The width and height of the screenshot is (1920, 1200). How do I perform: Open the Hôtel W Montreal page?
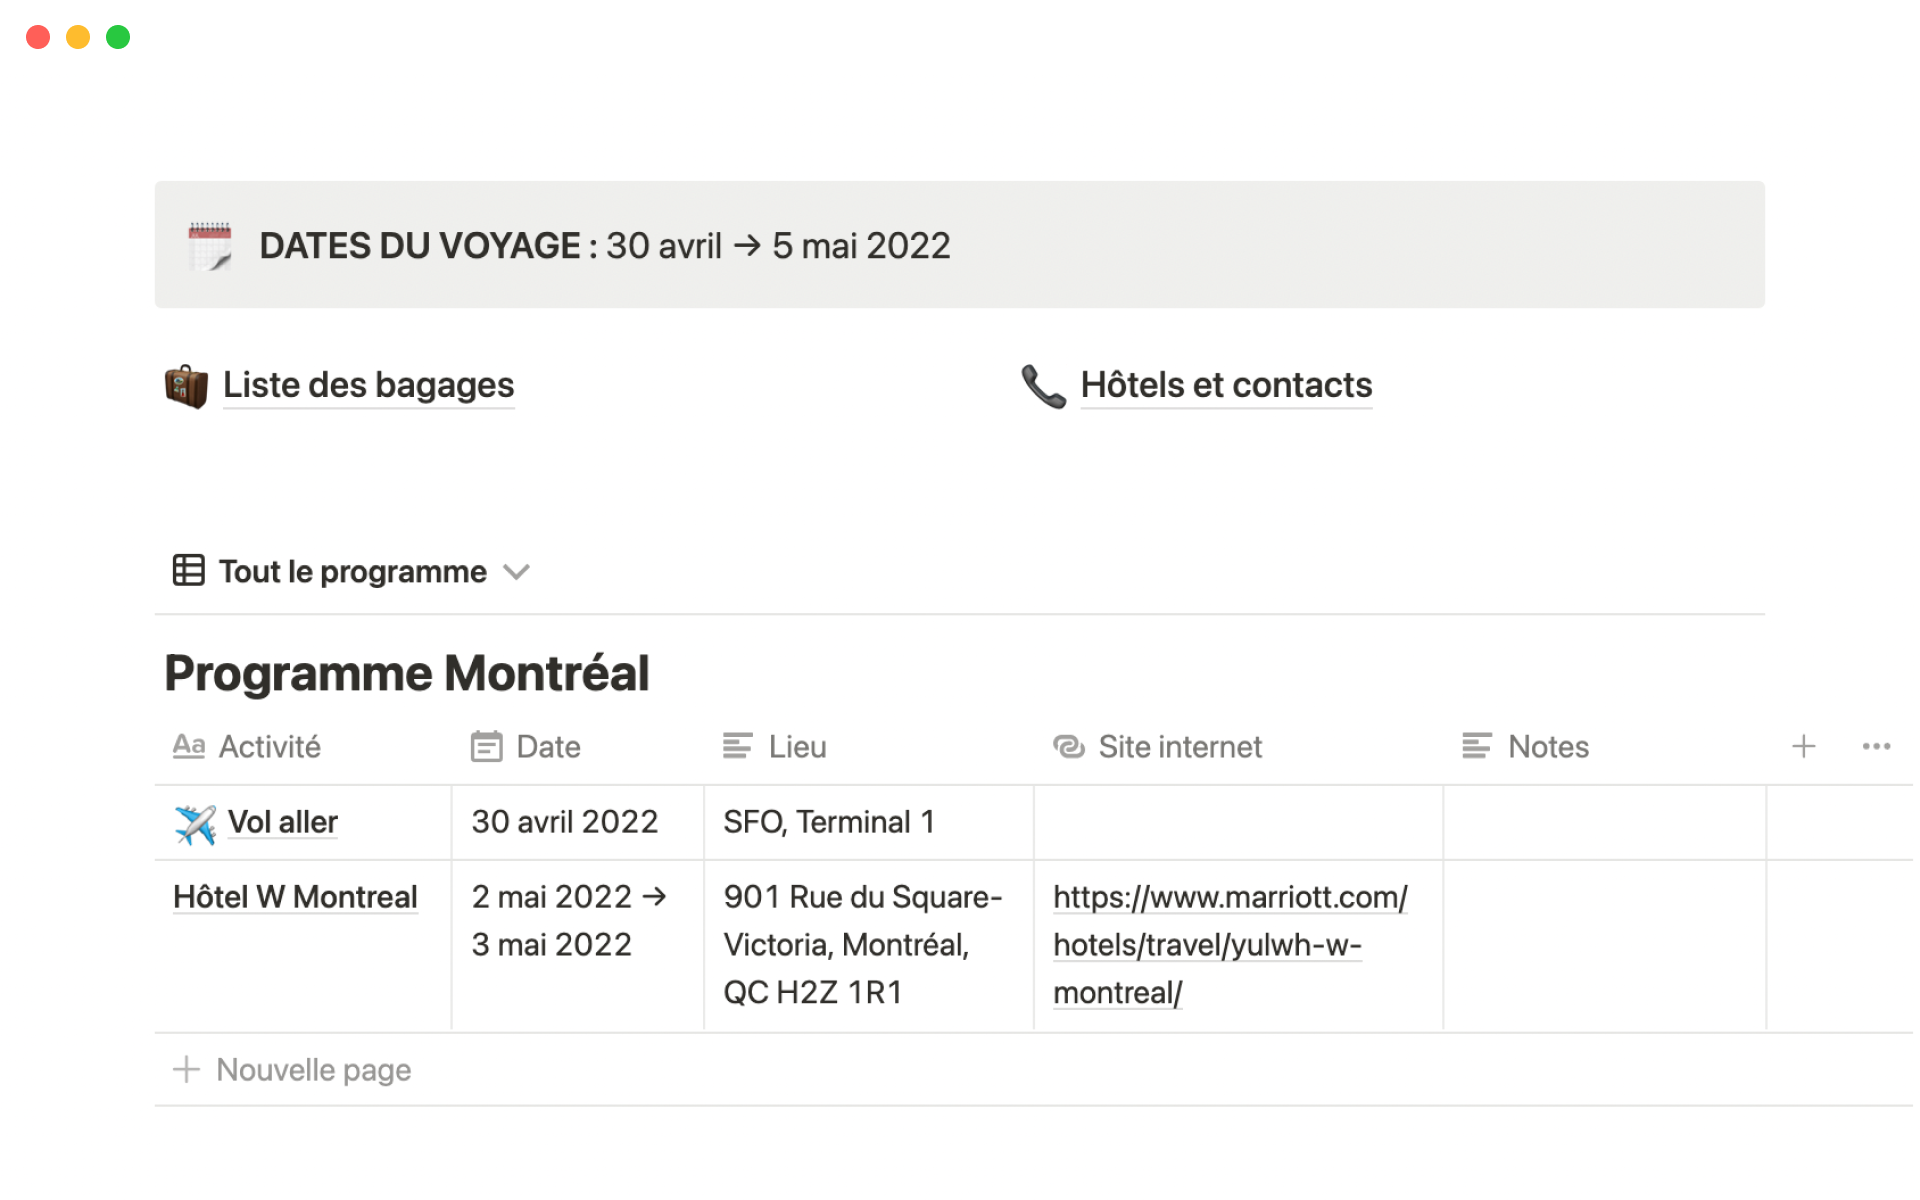click(x=295, y=897)
